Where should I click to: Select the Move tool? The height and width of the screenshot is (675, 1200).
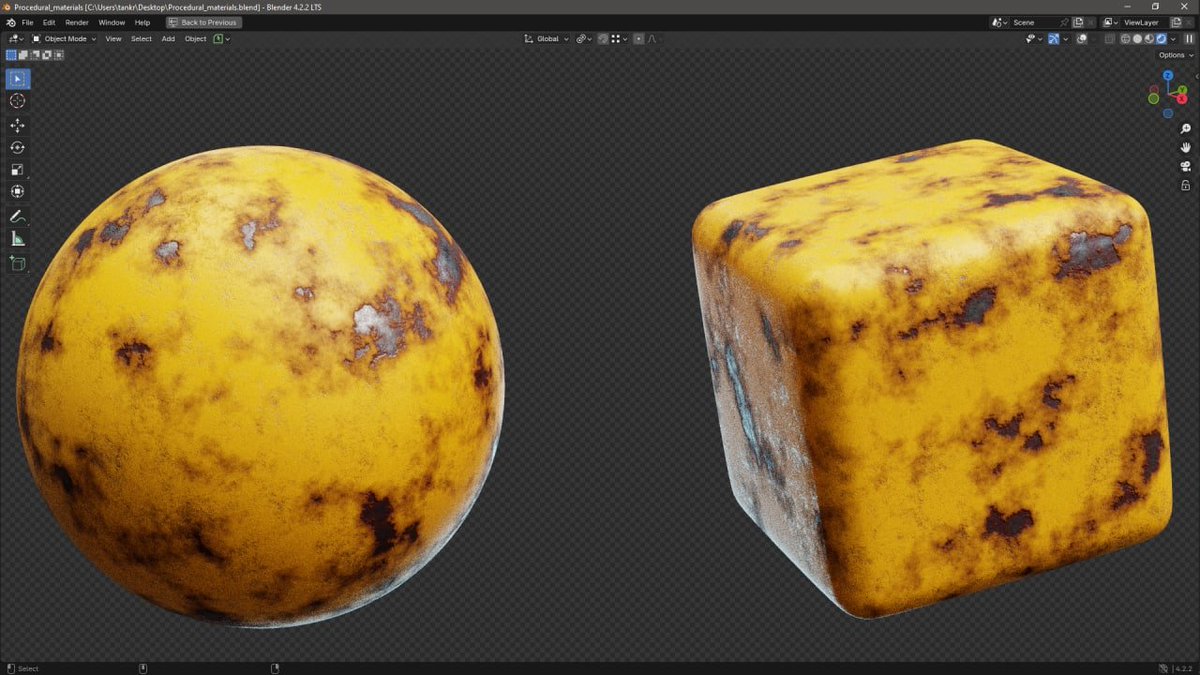17,125
